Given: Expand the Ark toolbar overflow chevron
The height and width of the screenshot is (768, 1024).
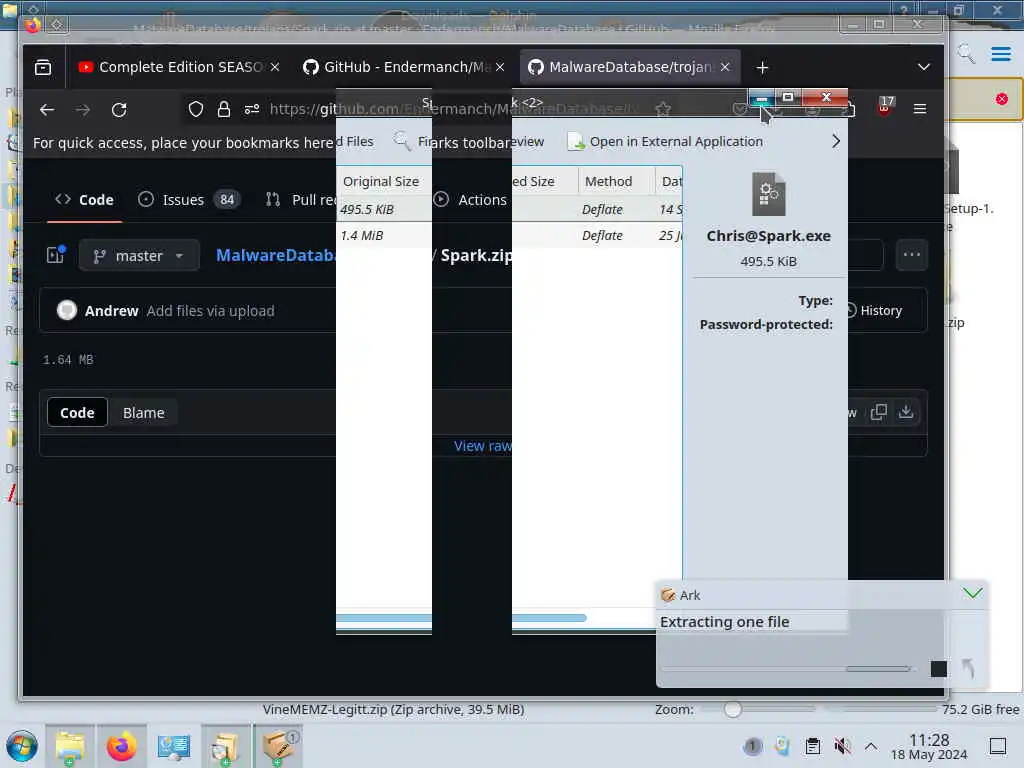Looking at the screenshot, I should pos(836,141).
